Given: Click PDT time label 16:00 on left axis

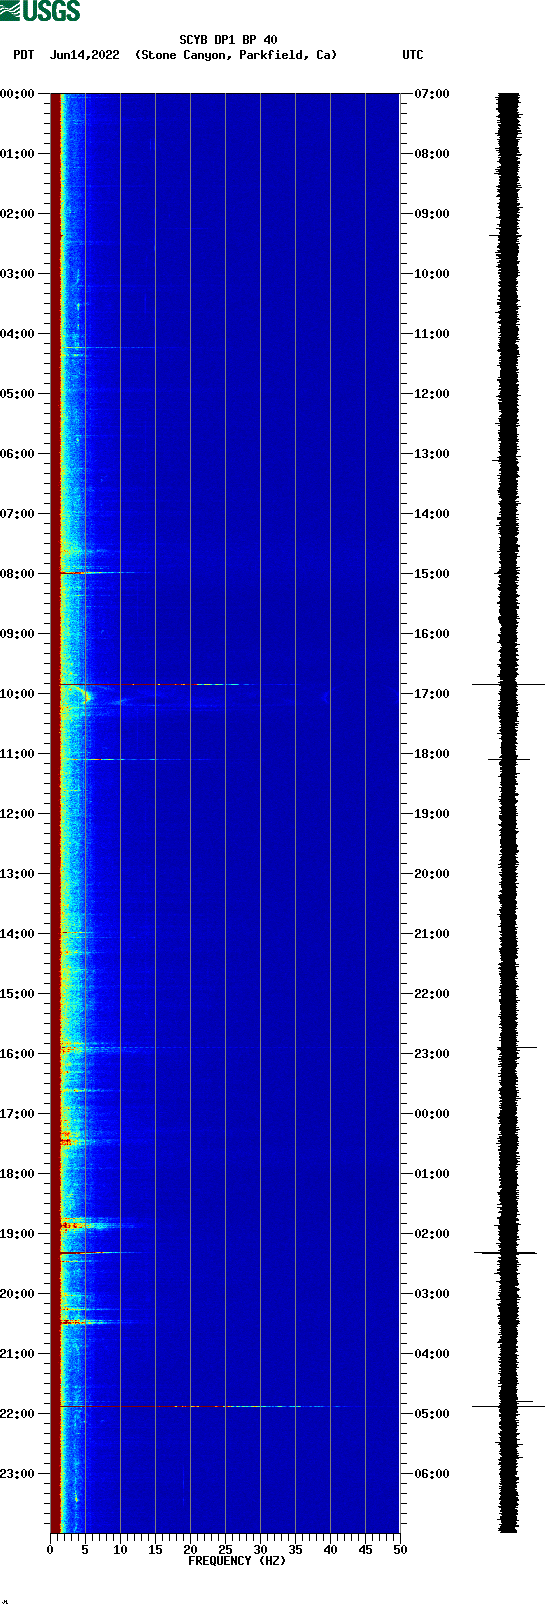Looking at the screenshot, I should 18,1054.
